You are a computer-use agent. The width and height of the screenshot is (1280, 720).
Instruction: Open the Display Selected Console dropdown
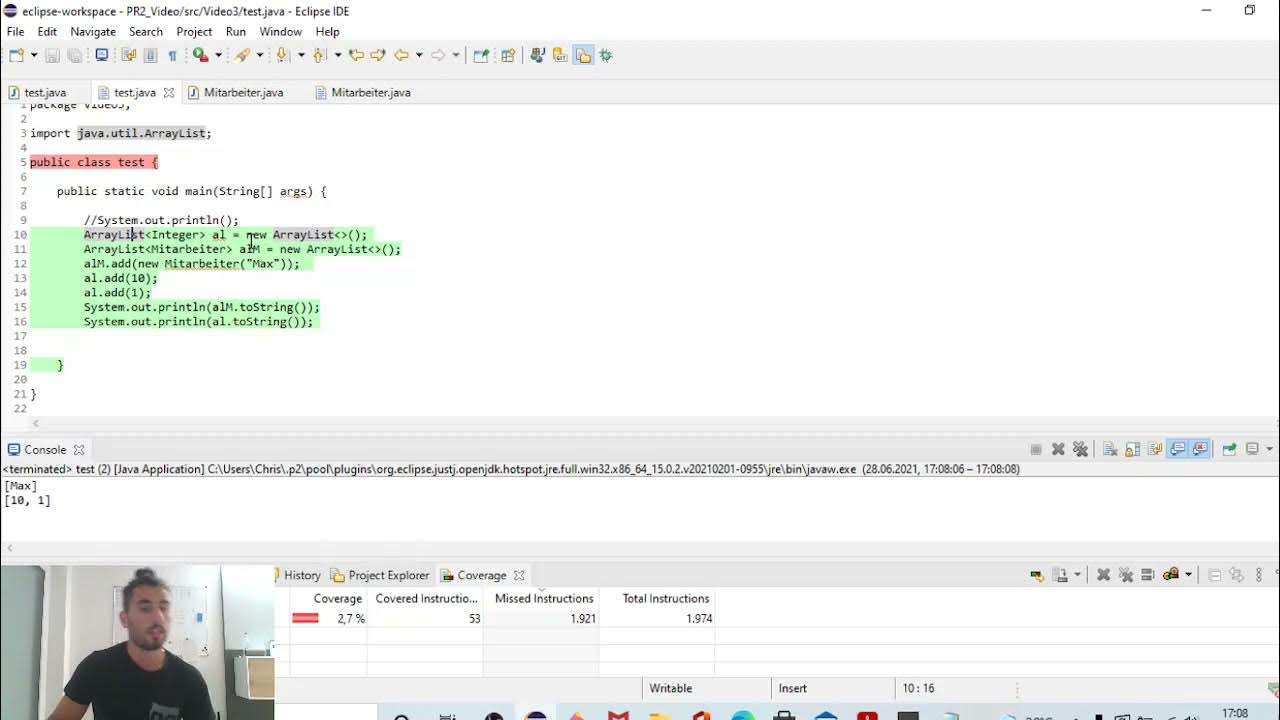[1269, 450]
